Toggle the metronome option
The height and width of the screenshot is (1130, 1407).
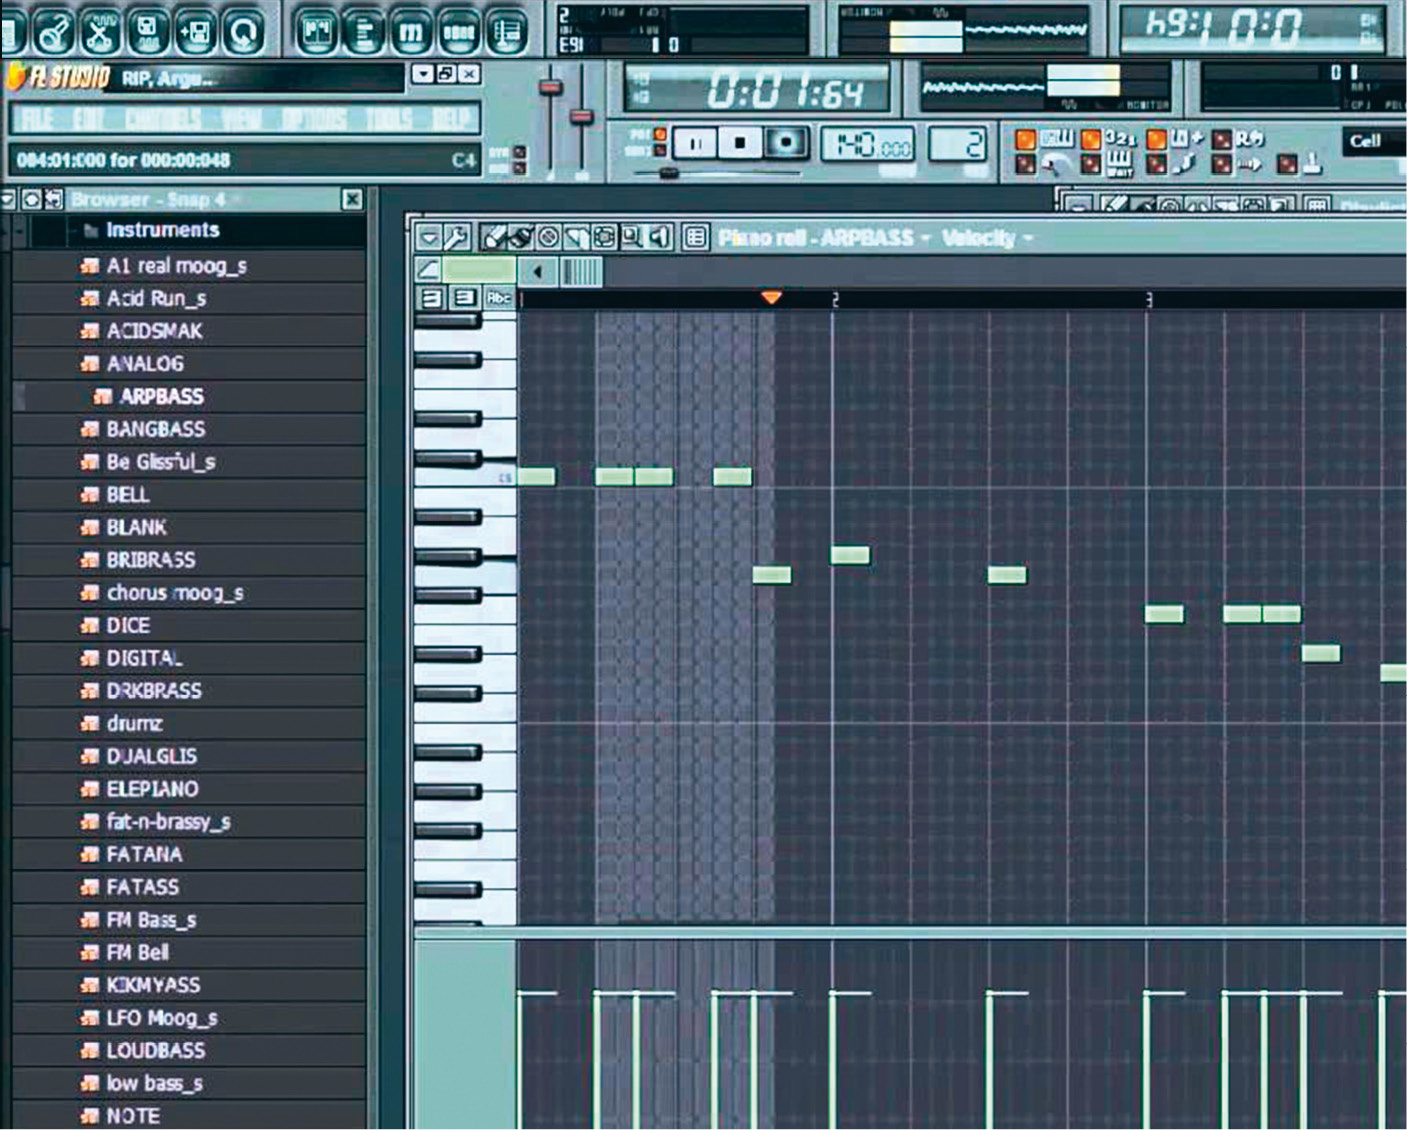(x=1026, y=163)
